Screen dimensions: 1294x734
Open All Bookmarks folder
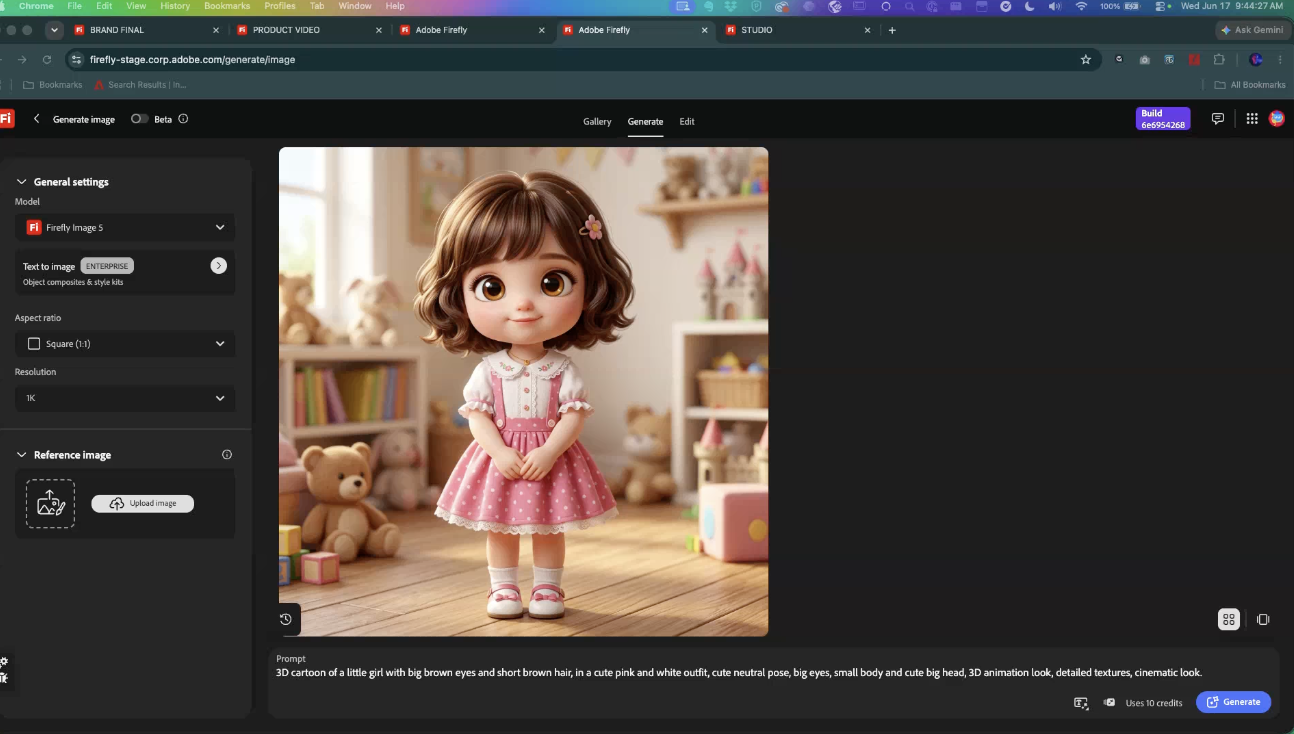pyautogui.click(x=1250, y=85)
